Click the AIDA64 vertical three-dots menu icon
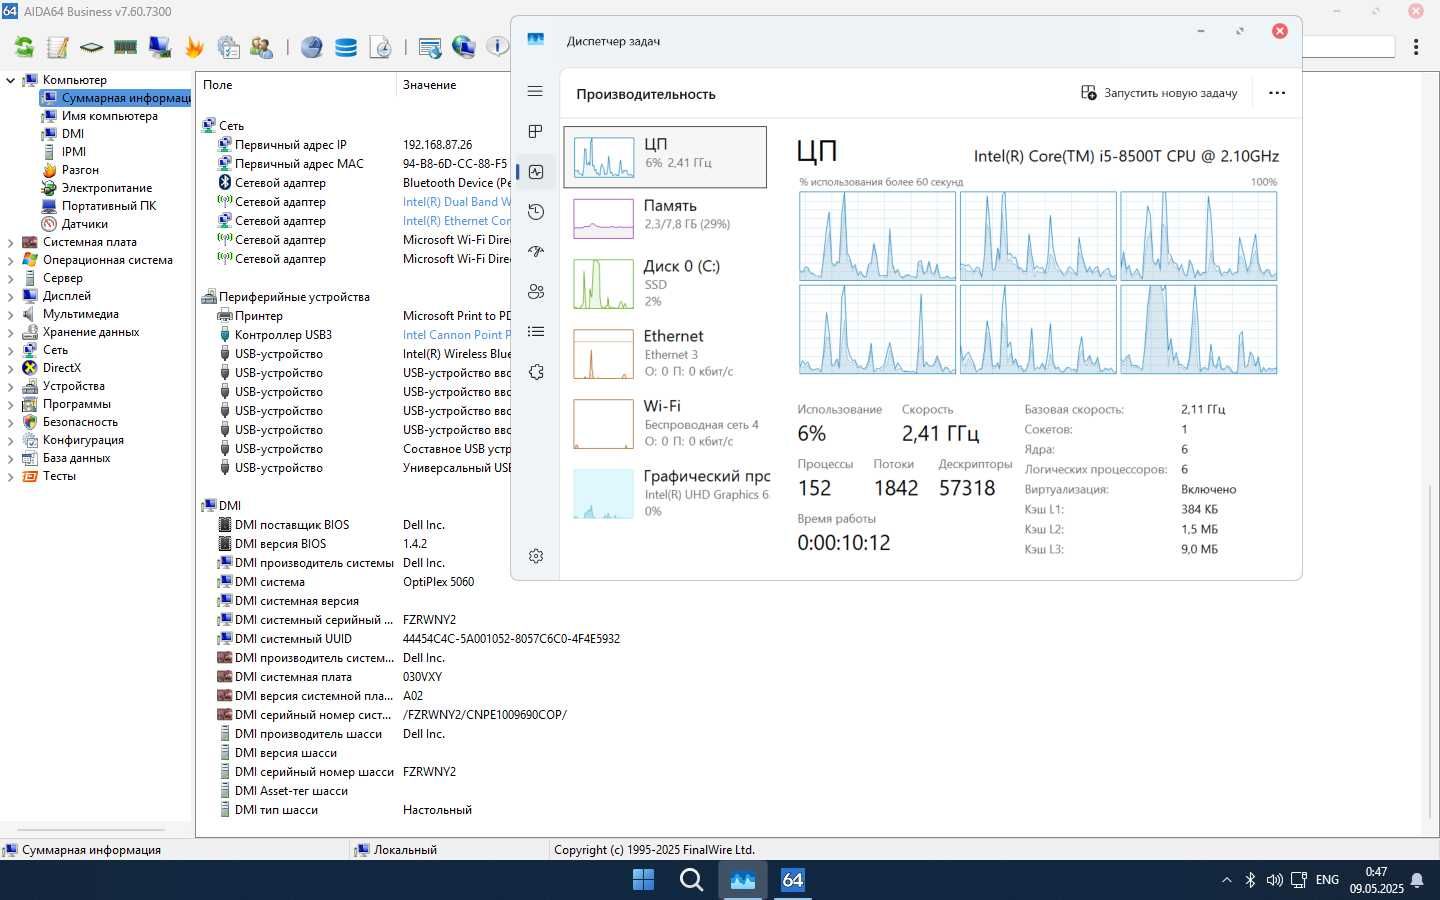 tap(1416, 47)
